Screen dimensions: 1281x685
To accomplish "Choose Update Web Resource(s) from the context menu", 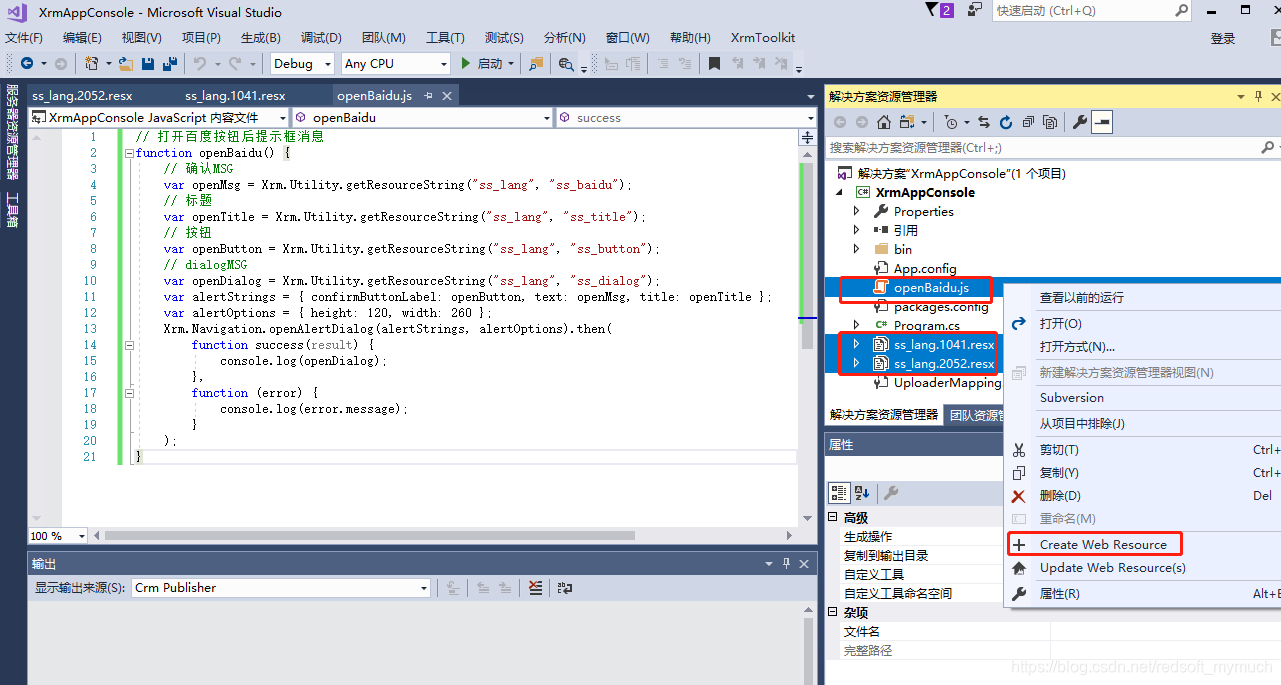I will coord(1113,568).
